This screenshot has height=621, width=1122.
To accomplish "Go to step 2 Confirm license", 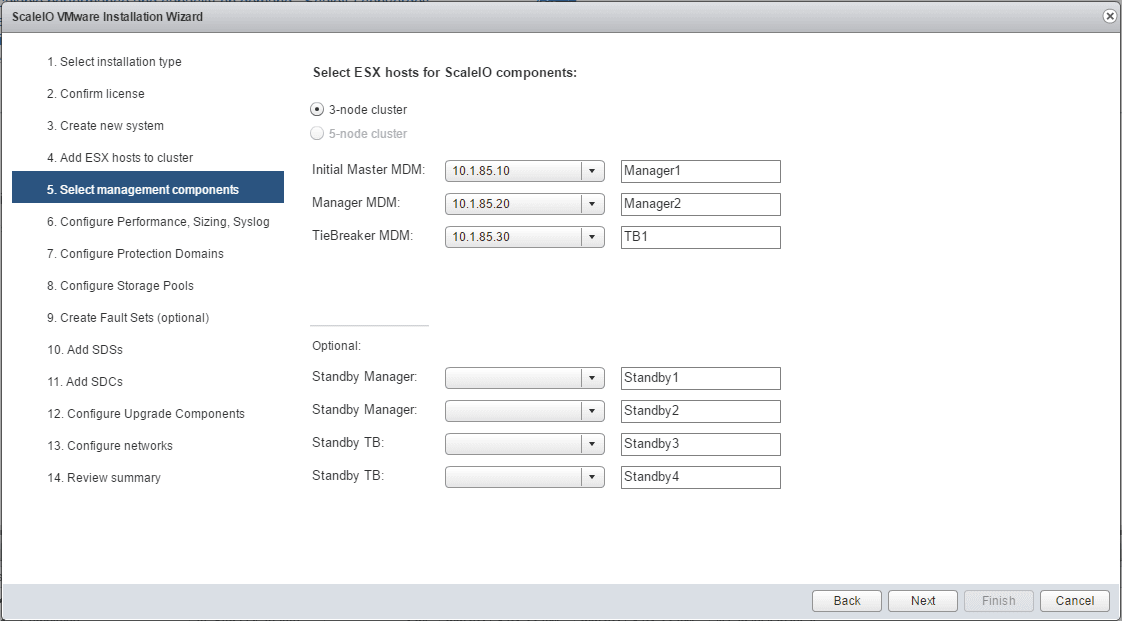I will point(96,94).
